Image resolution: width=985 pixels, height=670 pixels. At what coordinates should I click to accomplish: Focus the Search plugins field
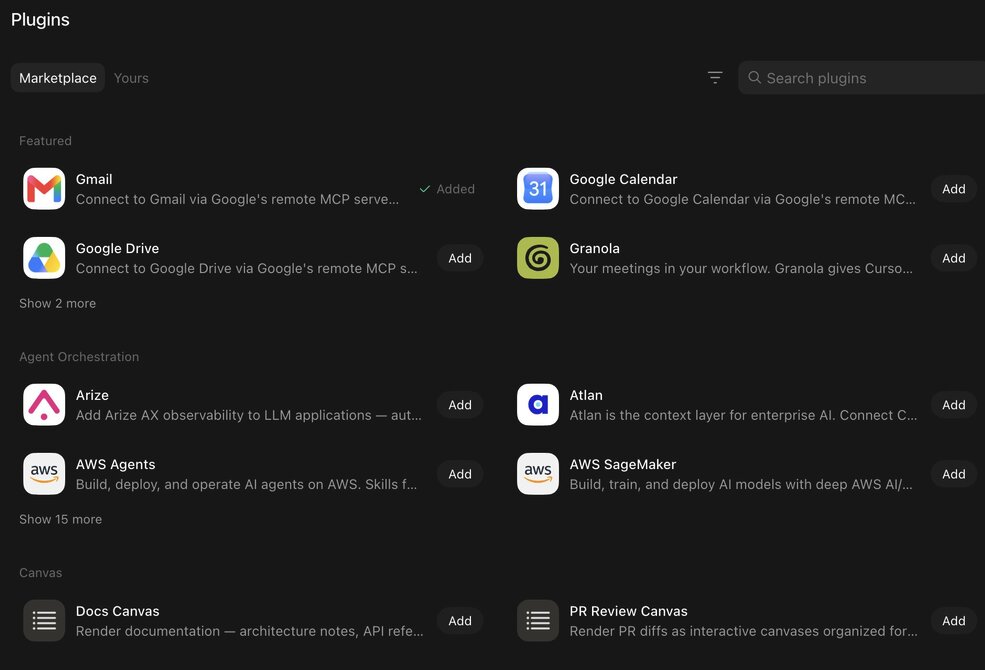coord(861,78)
